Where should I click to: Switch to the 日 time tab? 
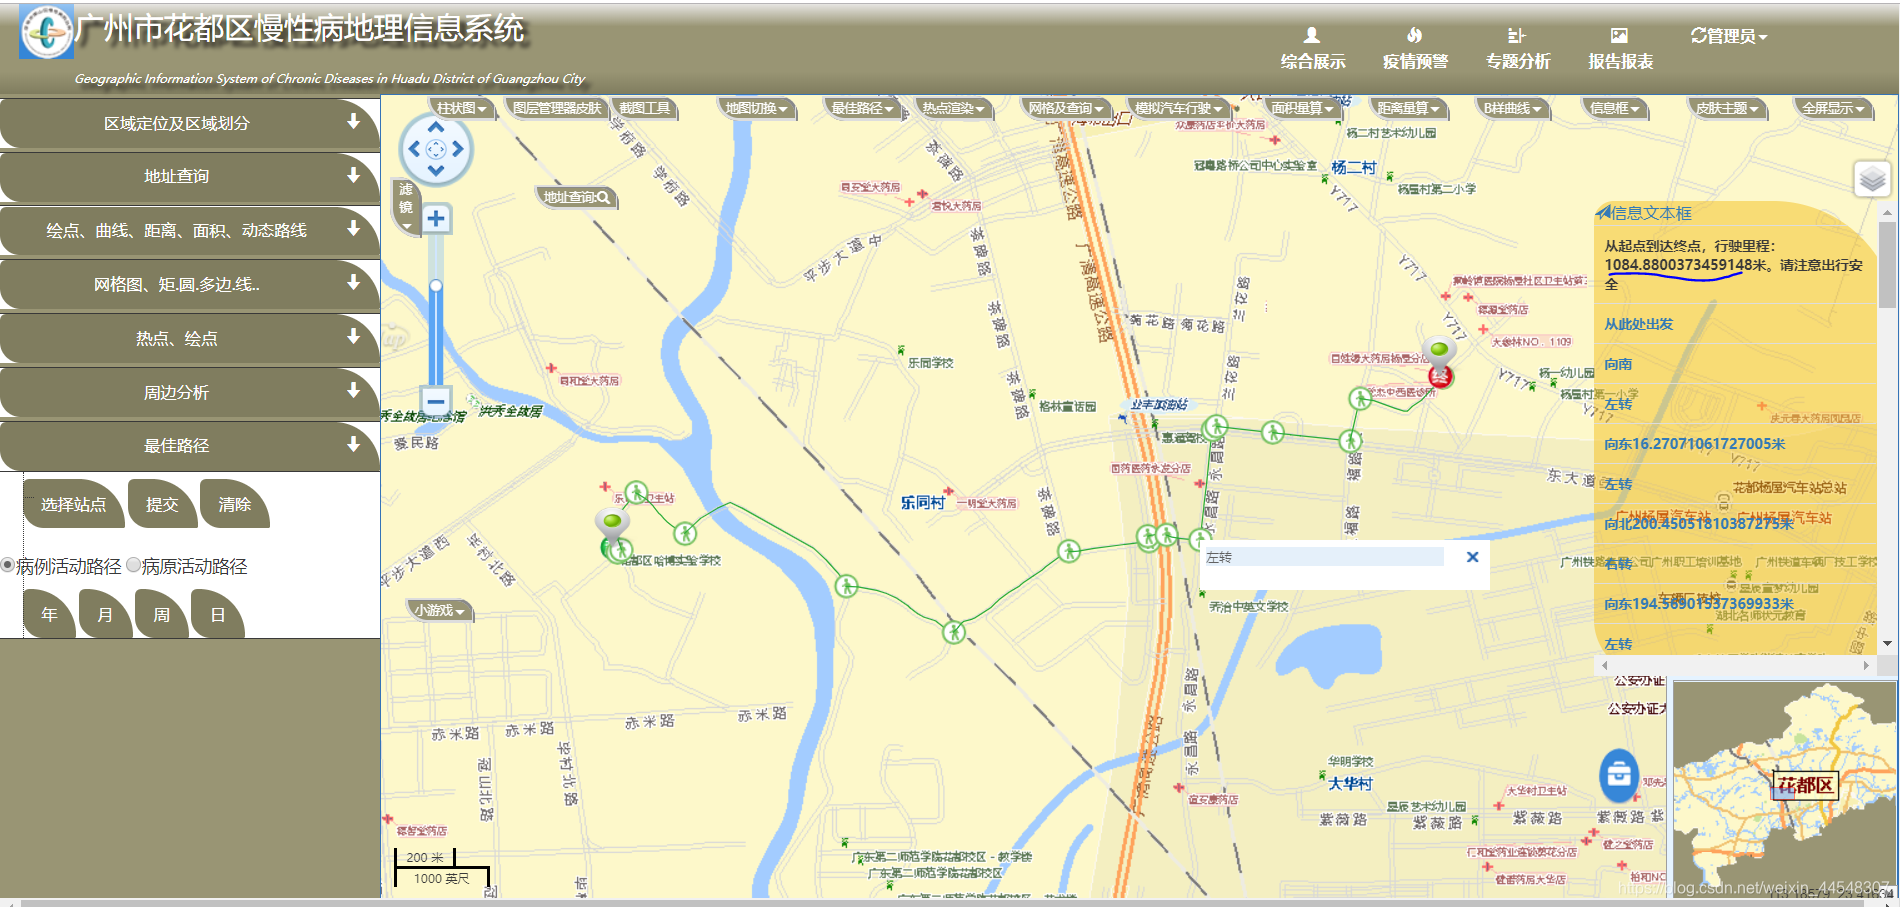217,614
